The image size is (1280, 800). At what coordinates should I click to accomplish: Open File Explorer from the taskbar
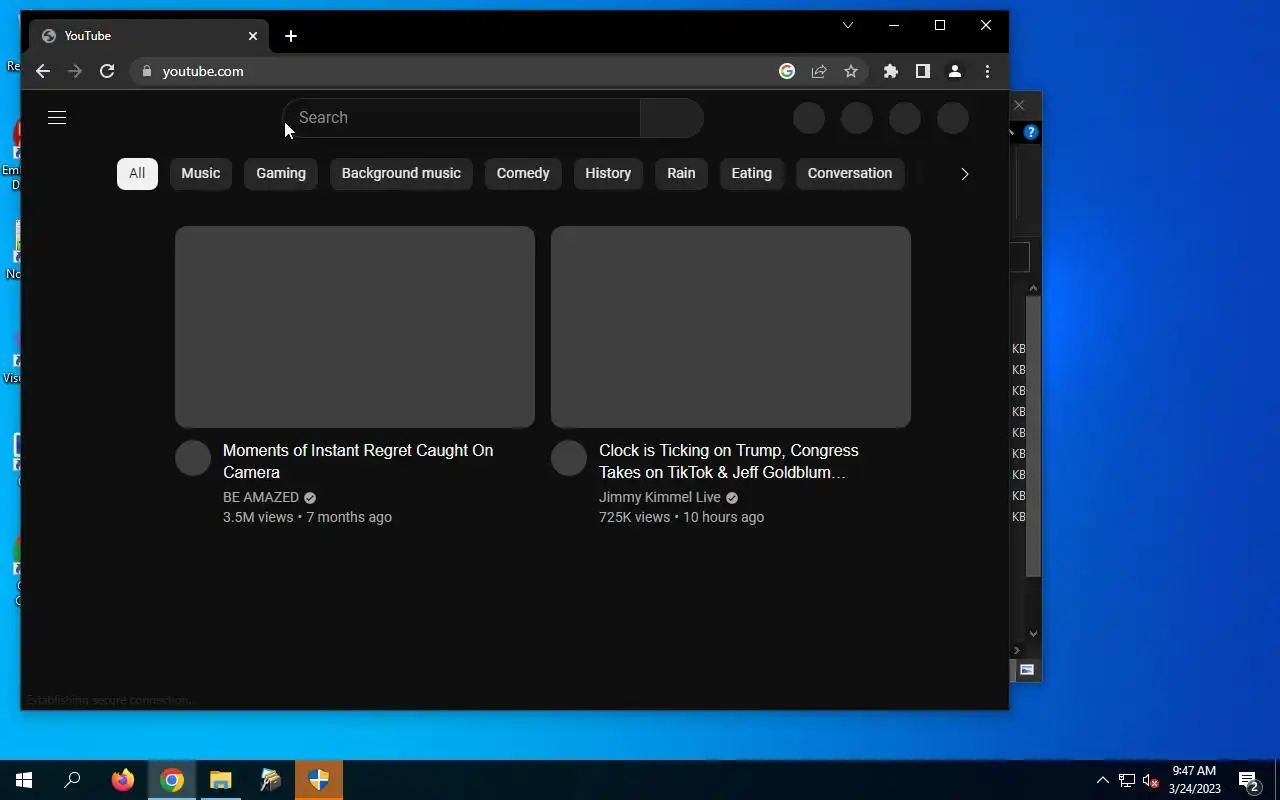tap(221, 780)
